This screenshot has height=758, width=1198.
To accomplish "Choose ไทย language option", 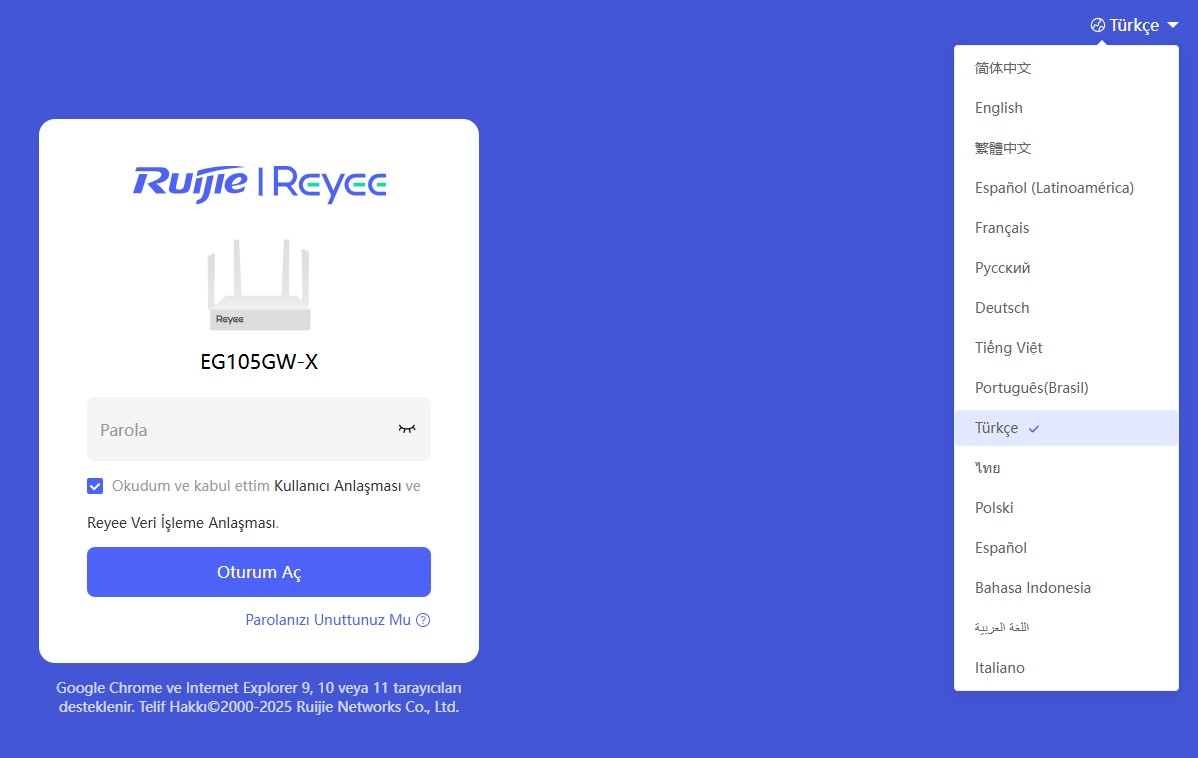I will (x=1066, y=468).
